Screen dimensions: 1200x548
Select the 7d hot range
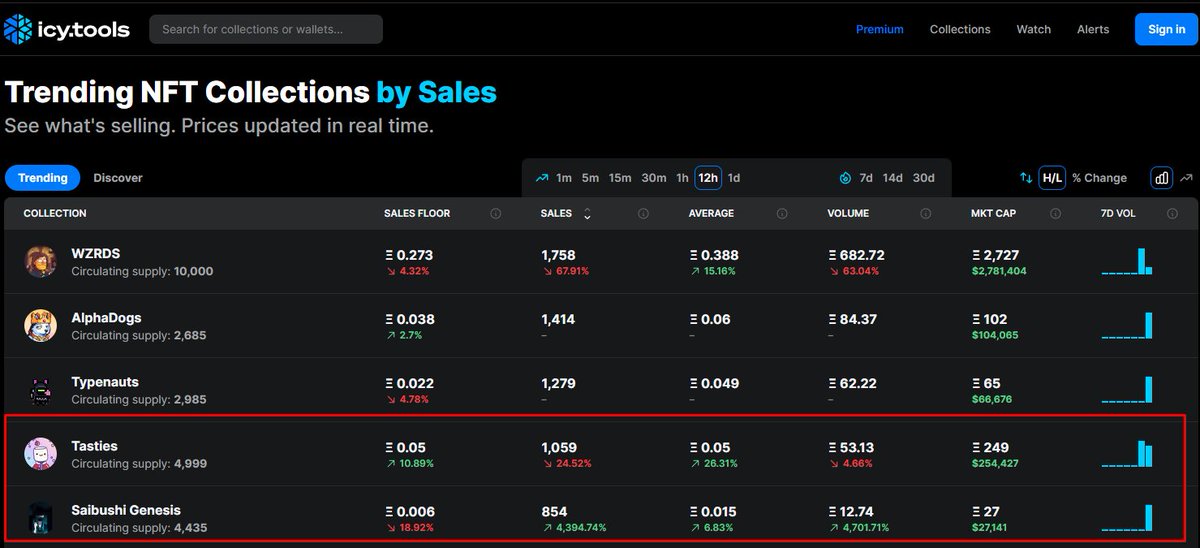pos(866,178)
